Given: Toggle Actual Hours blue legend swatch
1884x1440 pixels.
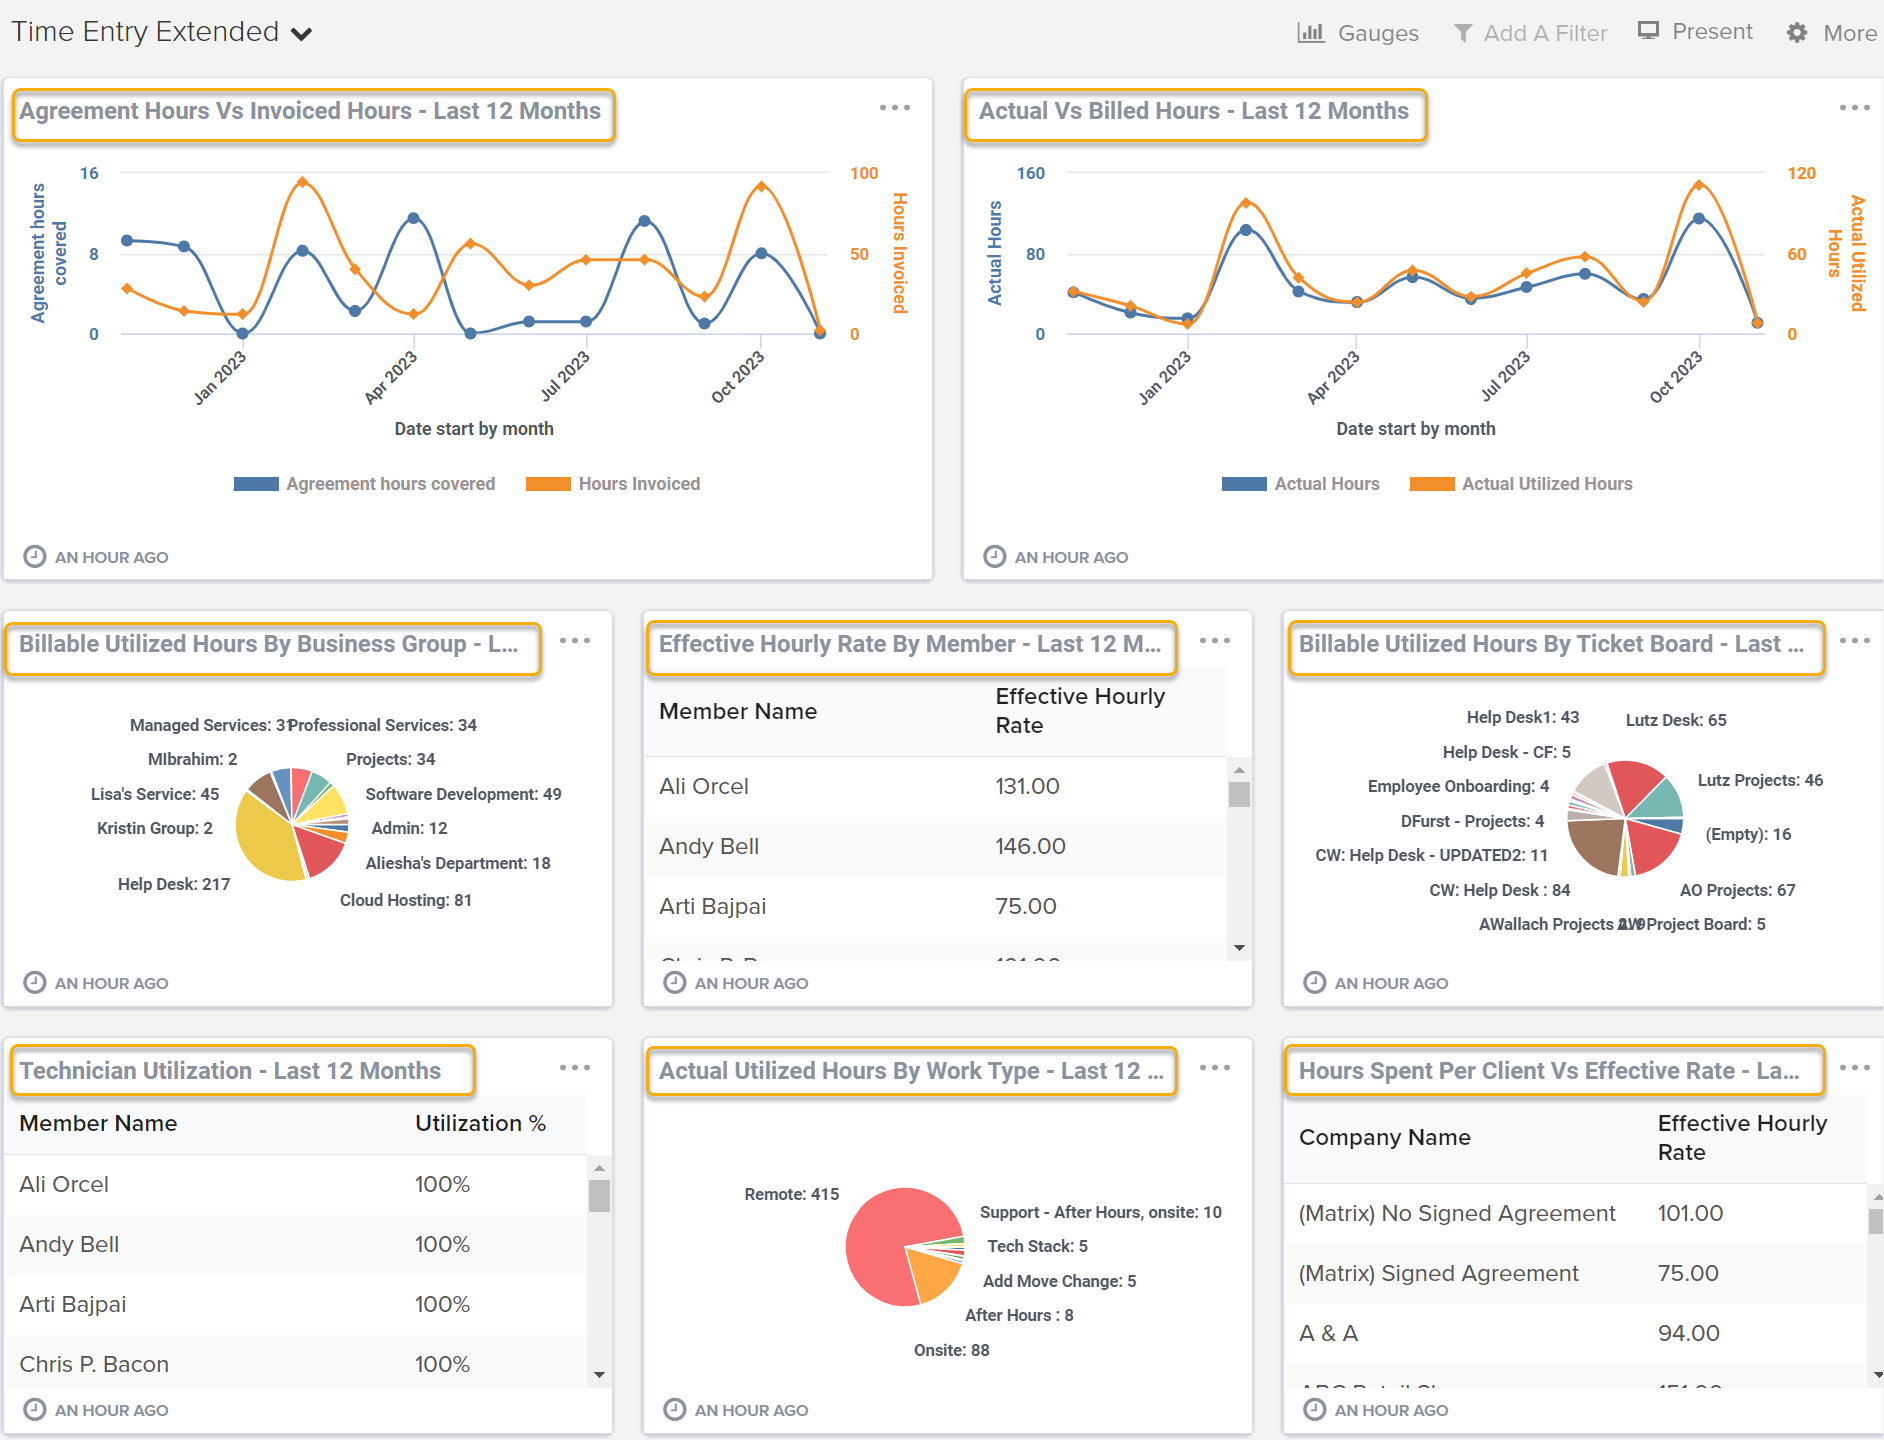Looking at the screenshot, I should point(1244,484).
